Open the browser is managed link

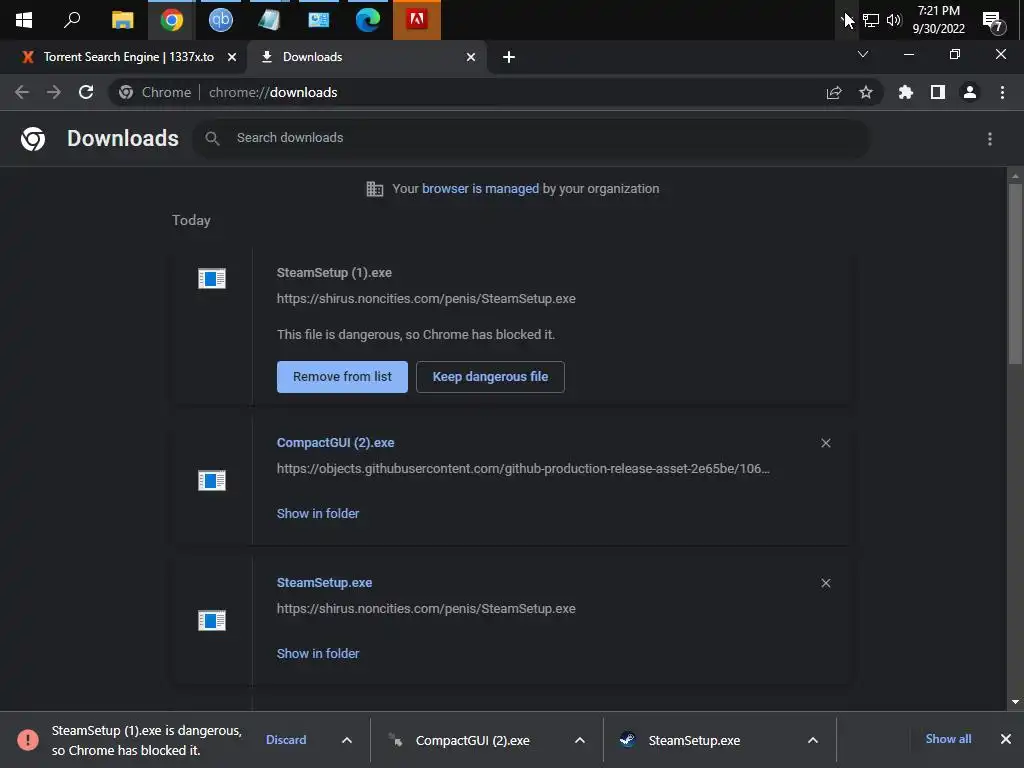(480, 189)
